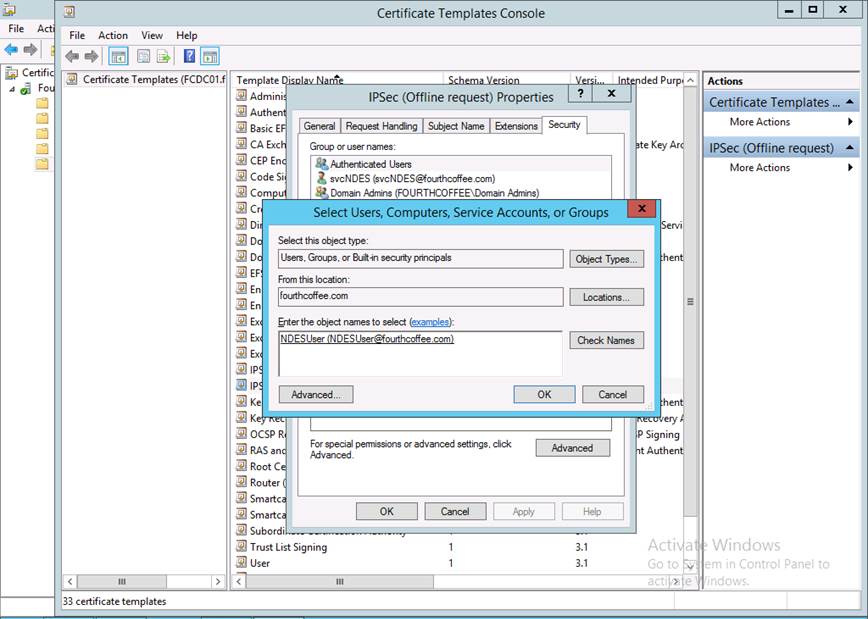
Task: Toggle the Show/Hide Action Pane toolbar icon
Action: click(x=209, y=57)
